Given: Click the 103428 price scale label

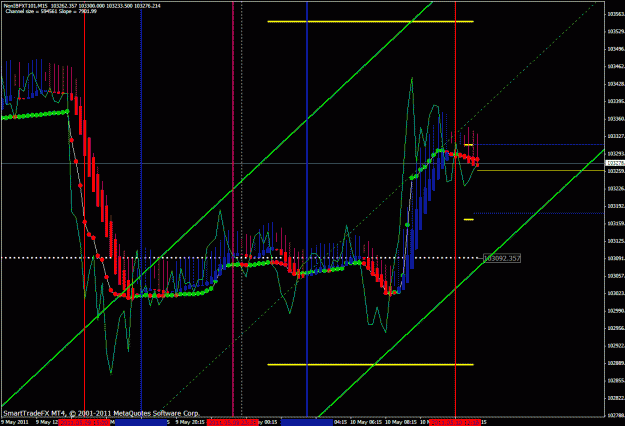Looking at the screenshot, I should coord(615,84).
